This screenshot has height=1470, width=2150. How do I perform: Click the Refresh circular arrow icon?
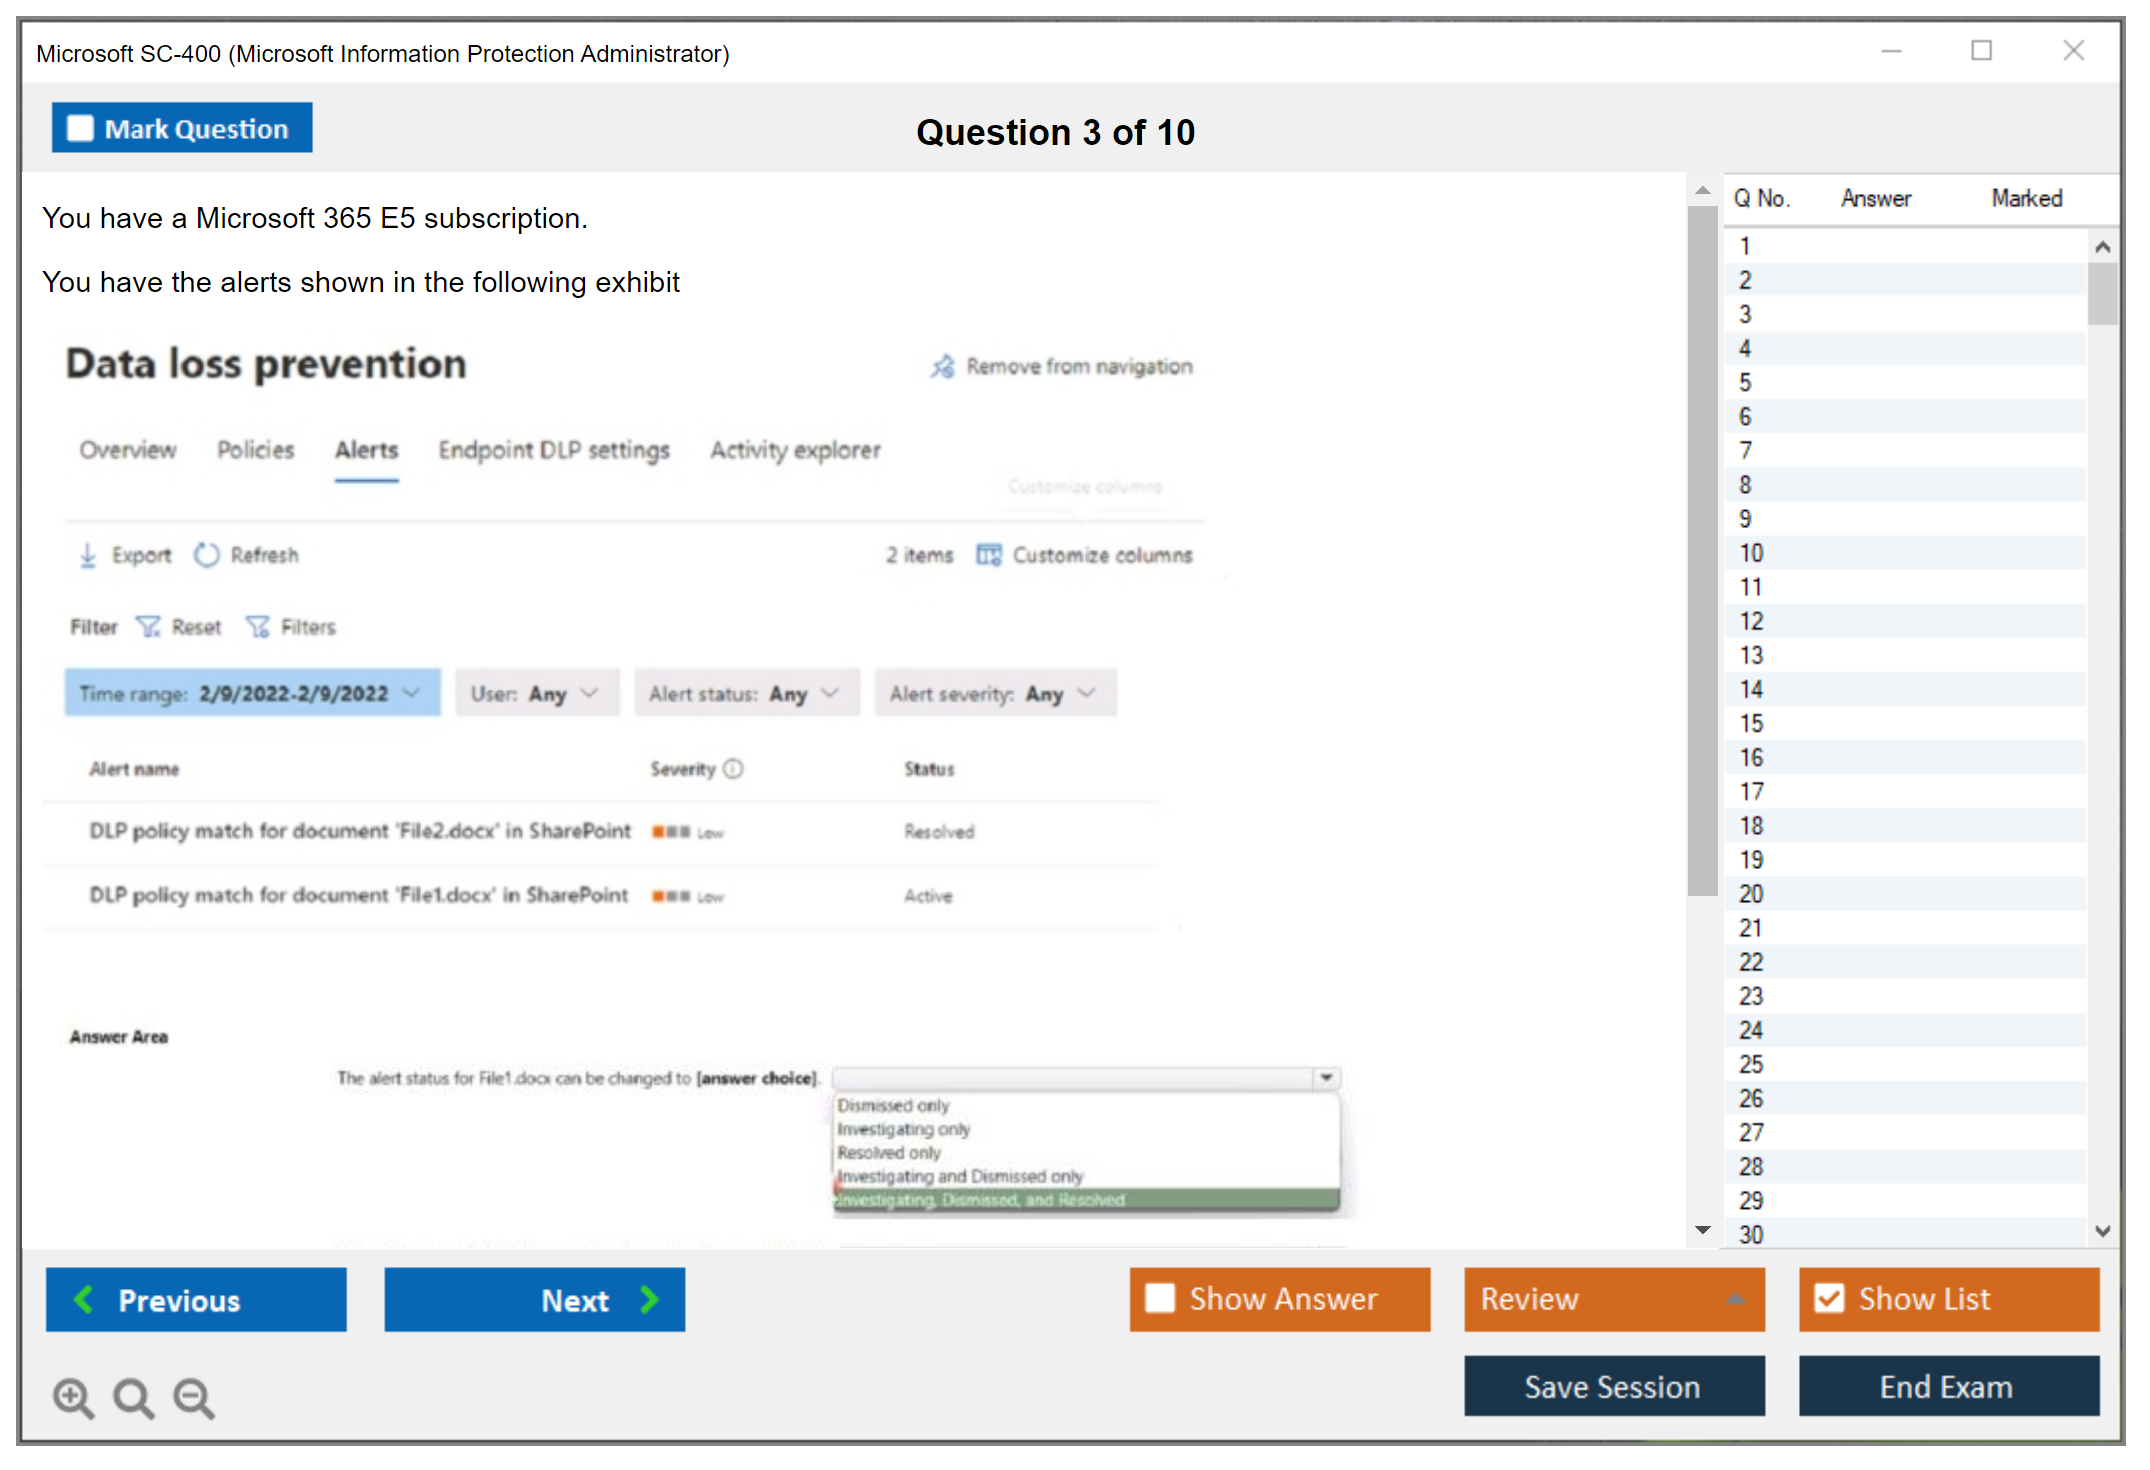pos(207,555)
